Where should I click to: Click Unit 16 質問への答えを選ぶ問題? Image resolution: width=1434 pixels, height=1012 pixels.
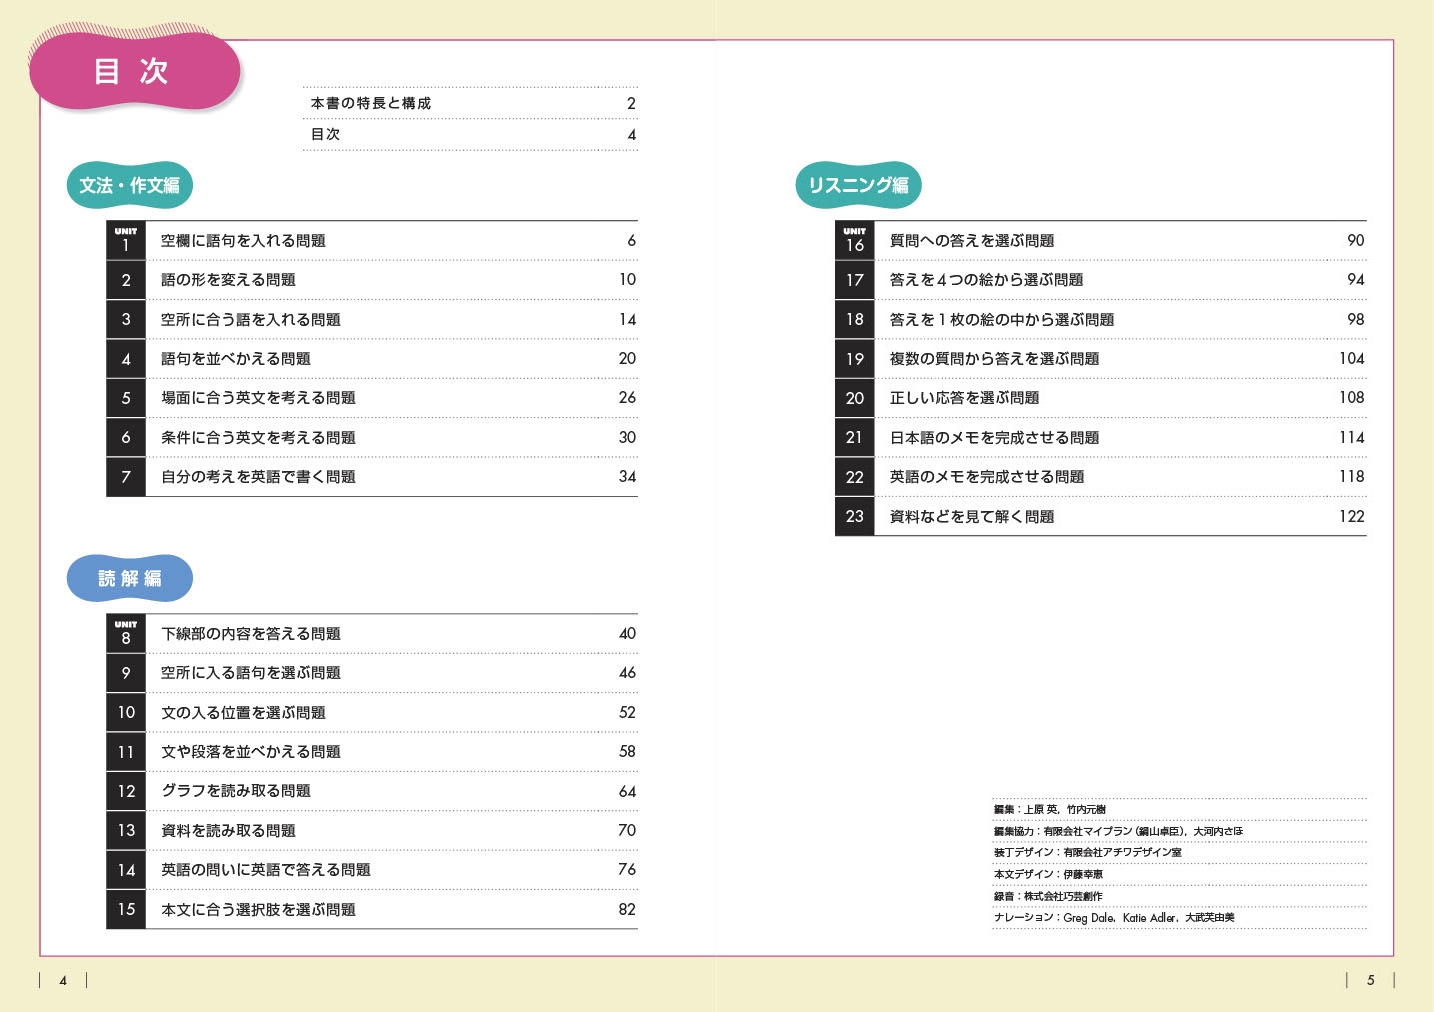click(1101, 241)
